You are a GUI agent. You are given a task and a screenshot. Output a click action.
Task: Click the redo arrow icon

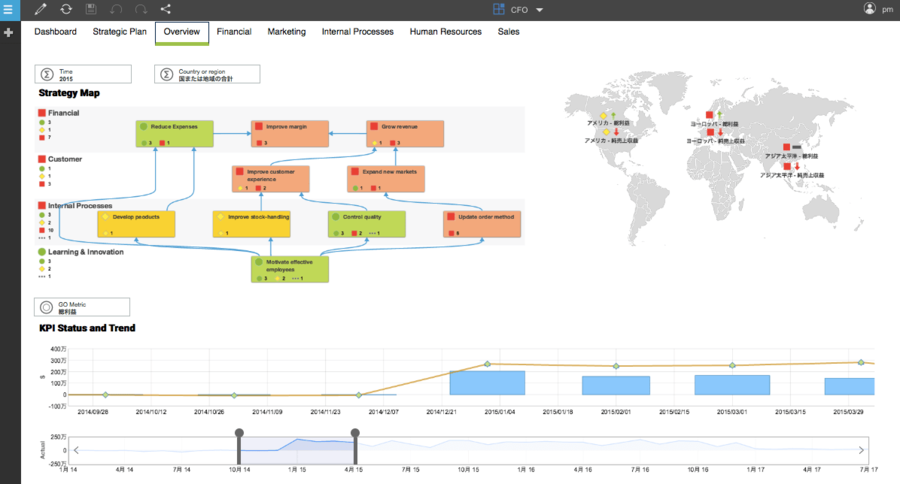tap(141, 9)
